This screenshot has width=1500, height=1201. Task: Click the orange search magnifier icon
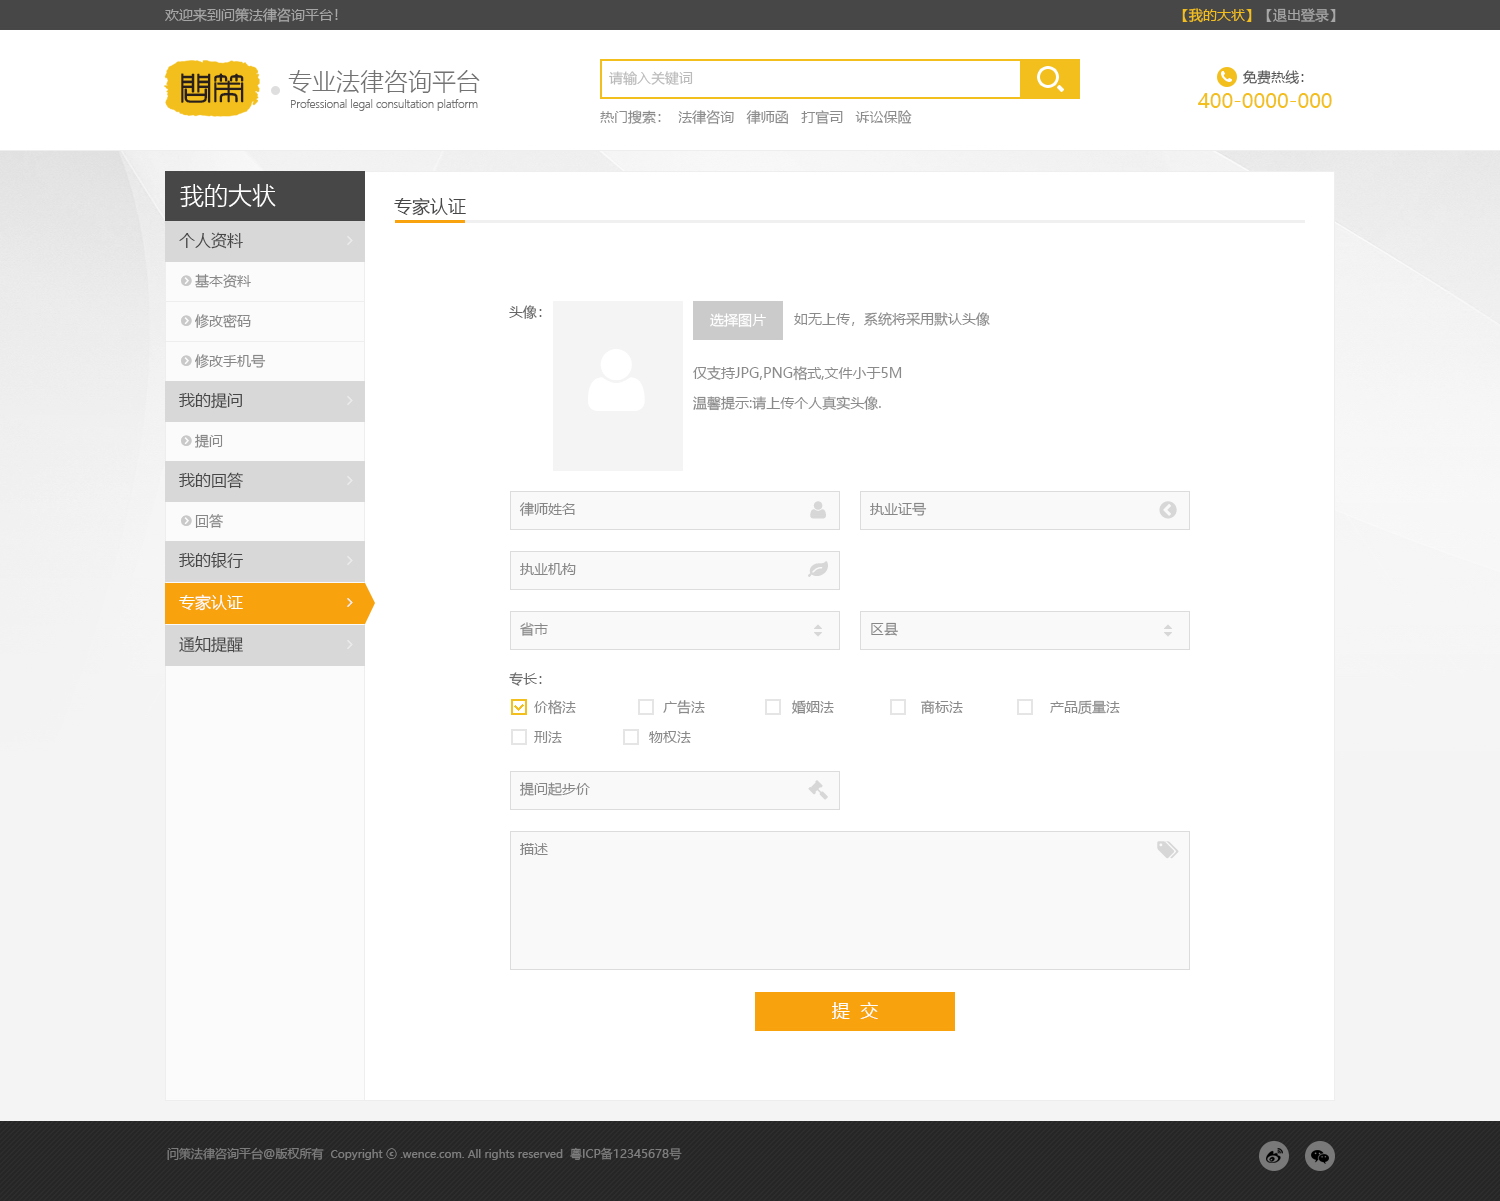click(1050, 79)
